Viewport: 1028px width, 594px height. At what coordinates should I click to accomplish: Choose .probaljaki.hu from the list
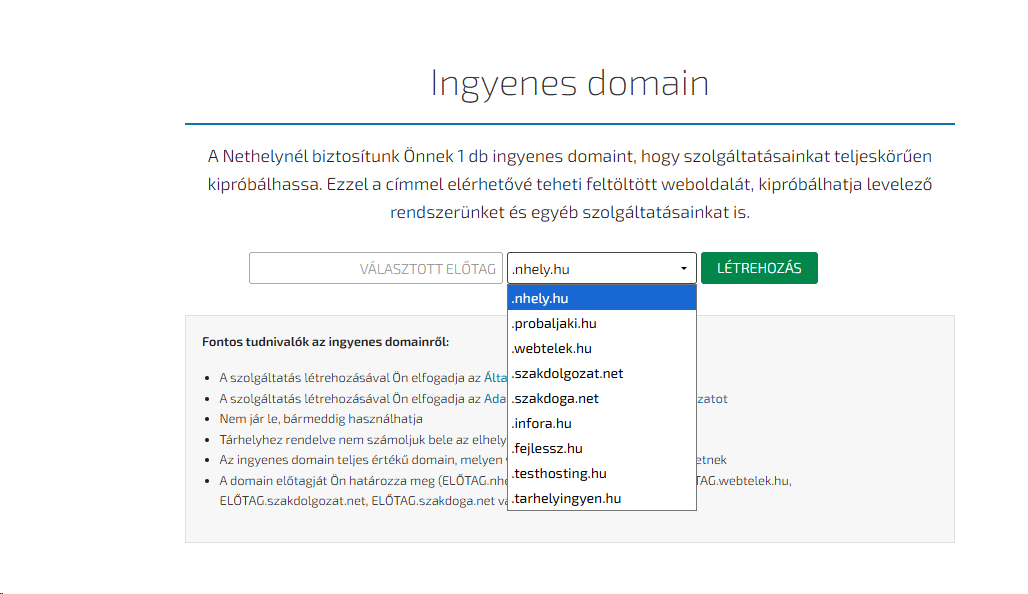point(601,323)
